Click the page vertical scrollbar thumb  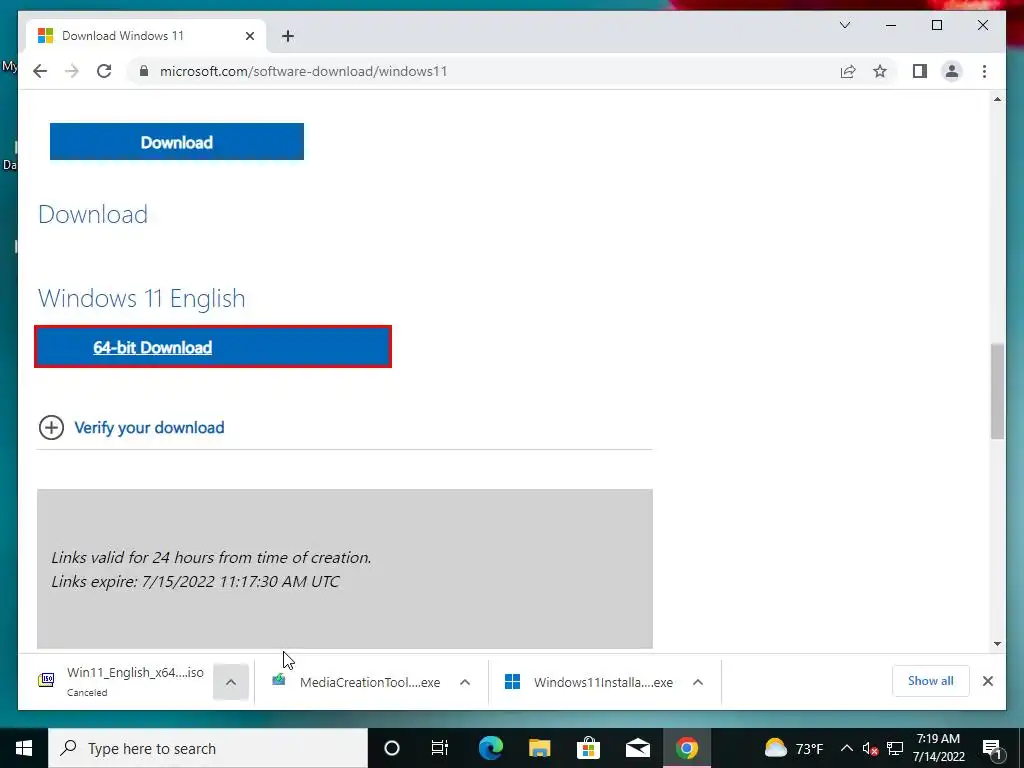click(997, 391)
